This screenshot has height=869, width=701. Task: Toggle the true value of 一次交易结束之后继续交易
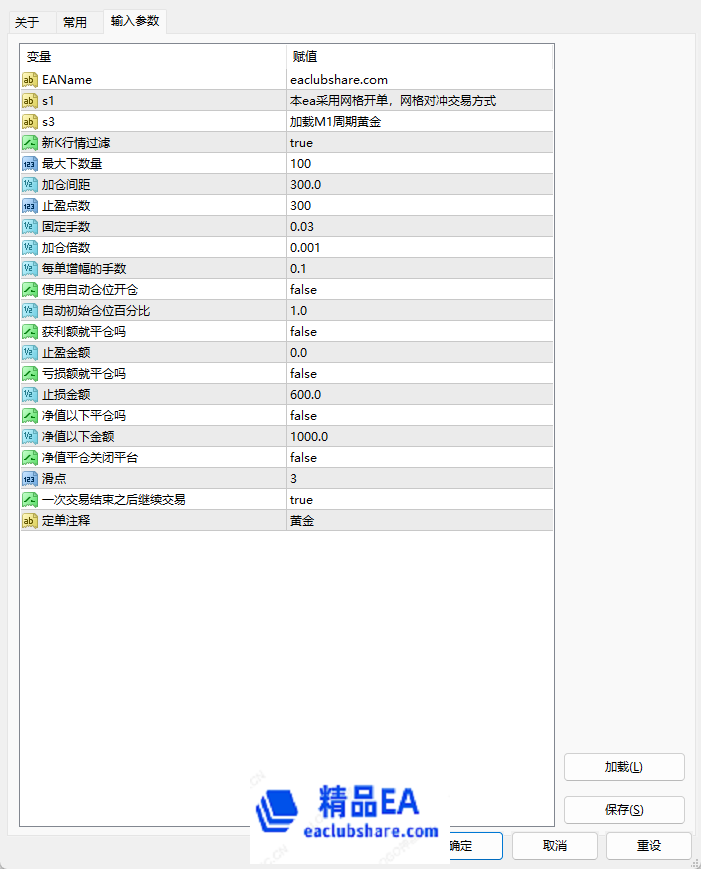(419, 500)
